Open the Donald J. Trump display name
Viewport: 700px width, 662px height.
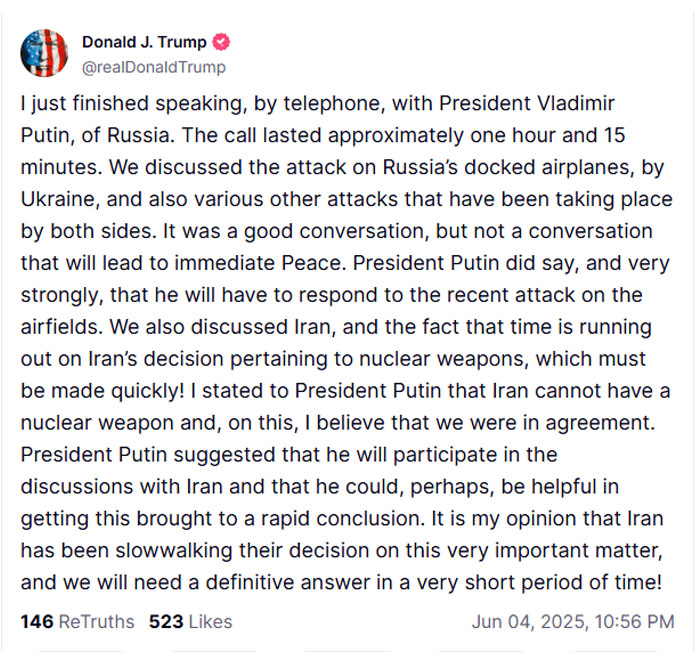click(x=144, y=42)
